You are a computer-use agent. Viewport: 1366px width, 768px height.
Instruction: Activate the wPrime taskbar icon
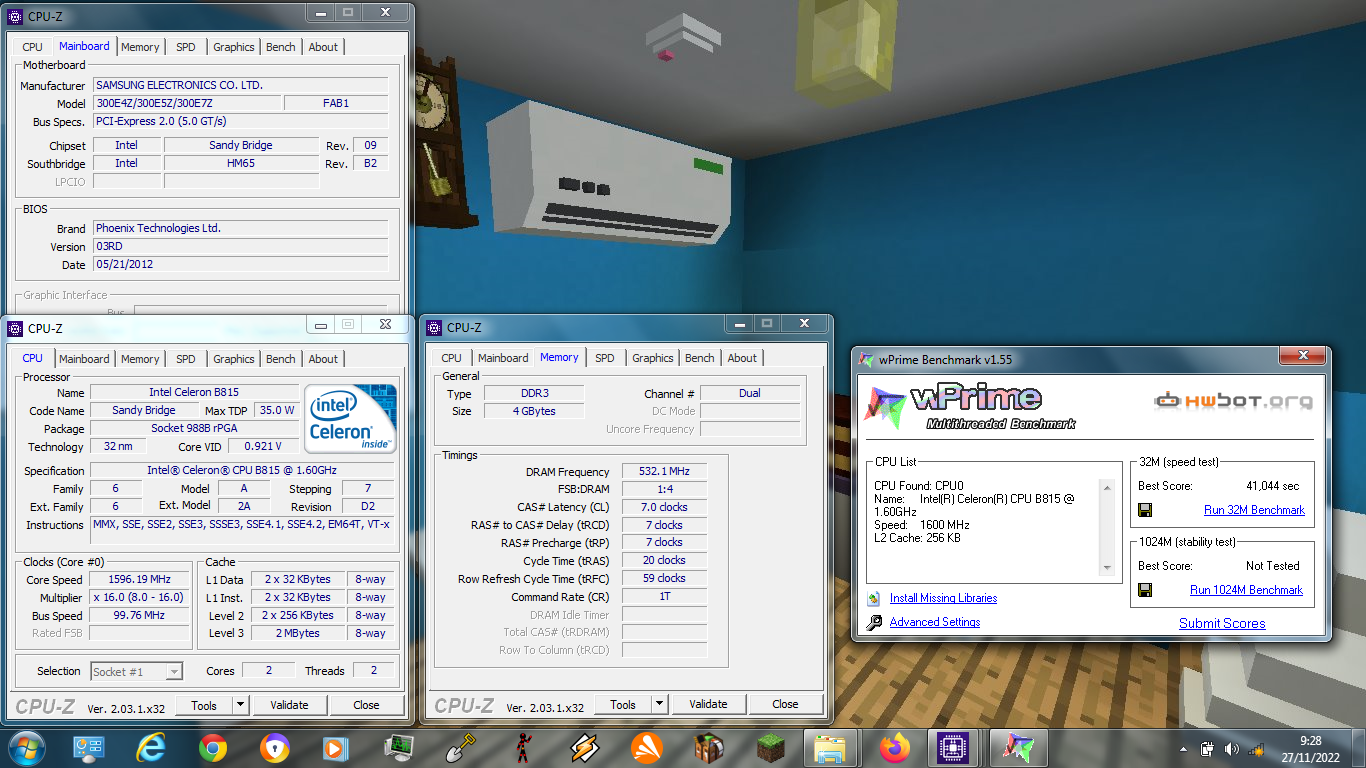click(1018, 748)
